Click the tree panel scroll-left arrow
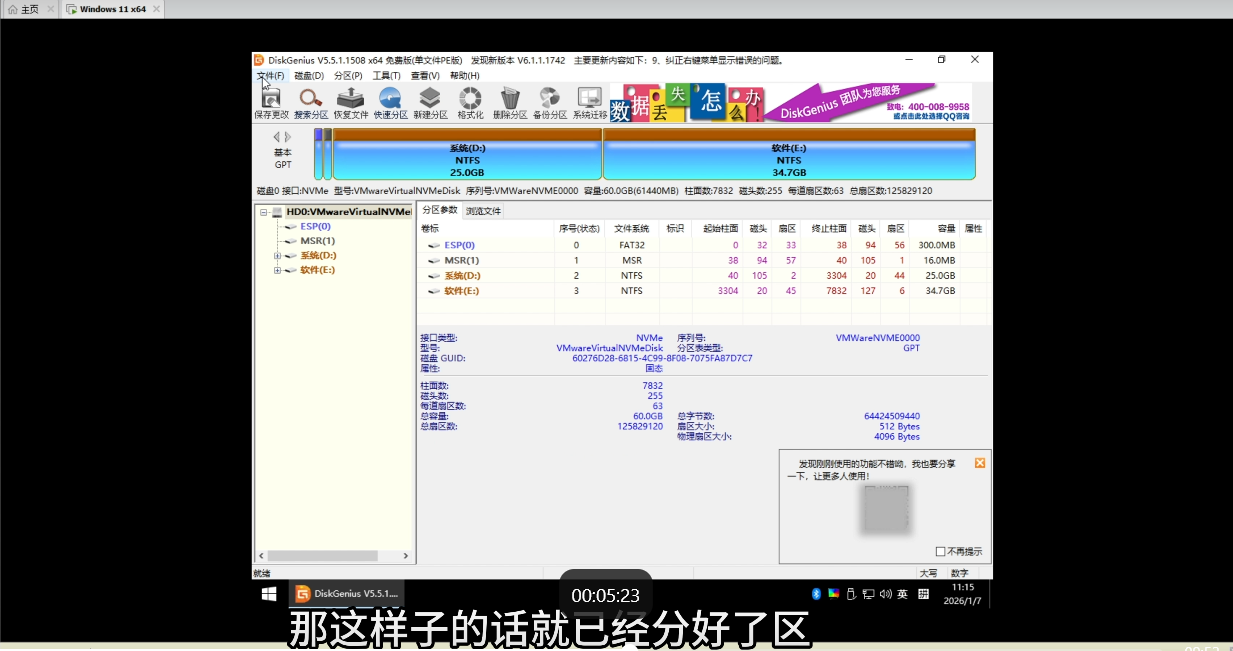1233x651 pixels. [261, 556]
